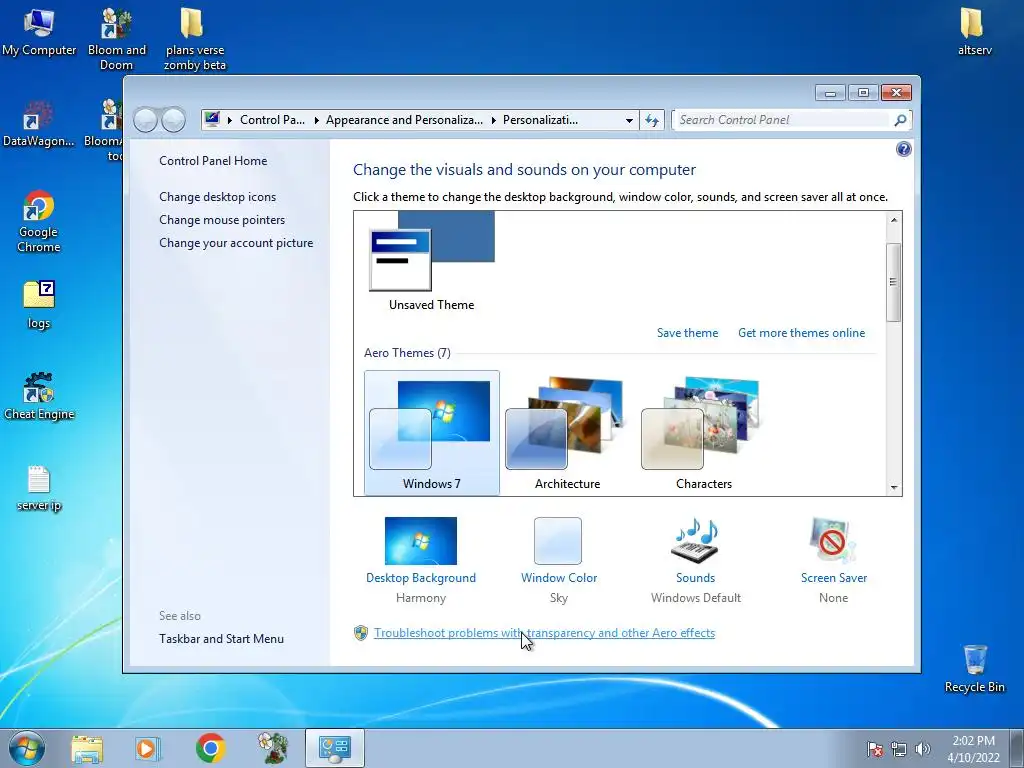Select the Windows 7 theme

click(x=432, y=432)
